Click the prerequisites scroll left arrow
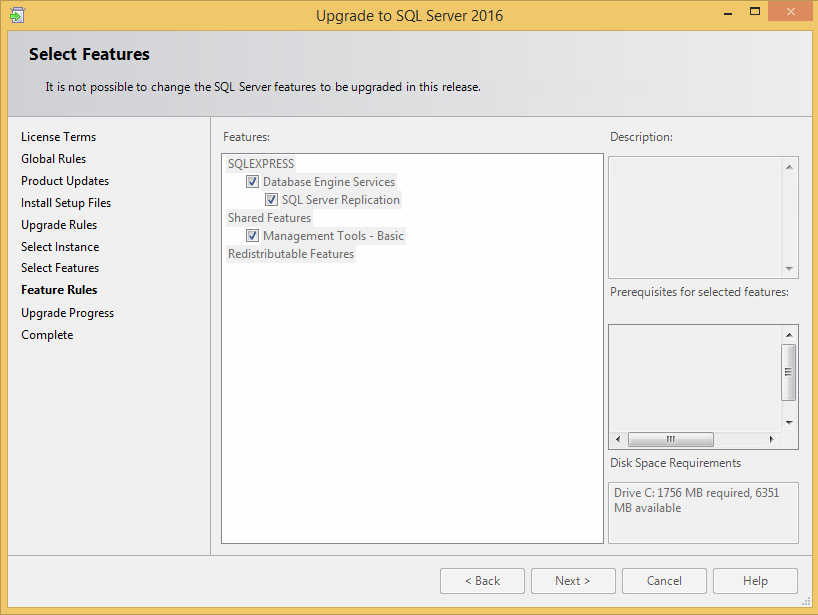Image resolution: width=818 pixels, height=615 pixels. [x=618, y=439]
